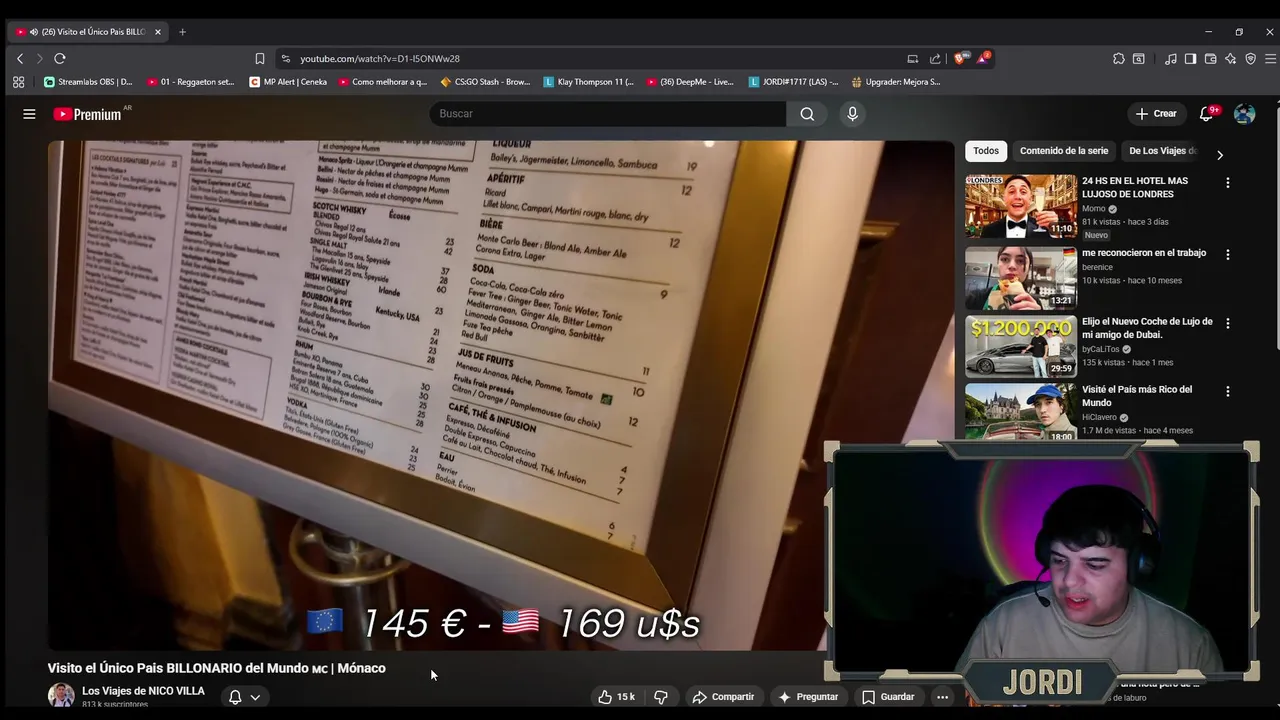Select the Todos filter chip

click(986, 151)
